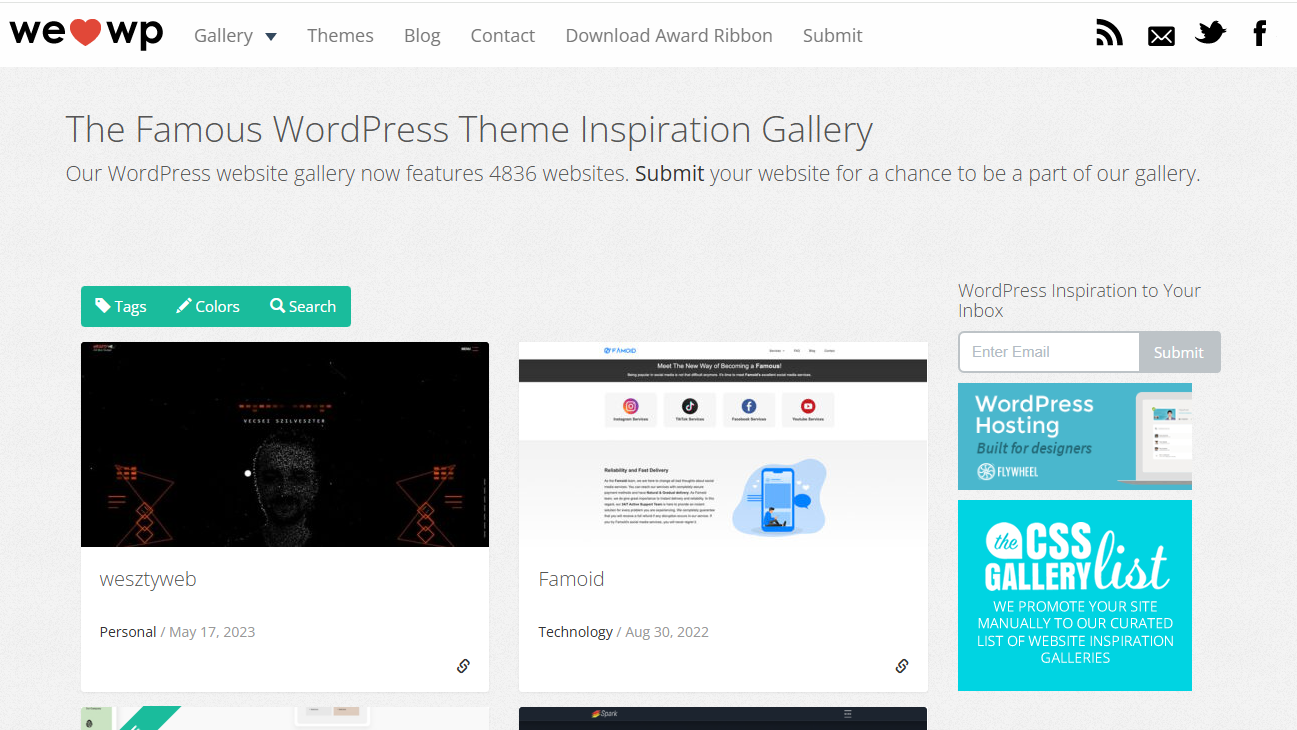
Task: Click the We Love WP heart logo
Action: (86, 33)
